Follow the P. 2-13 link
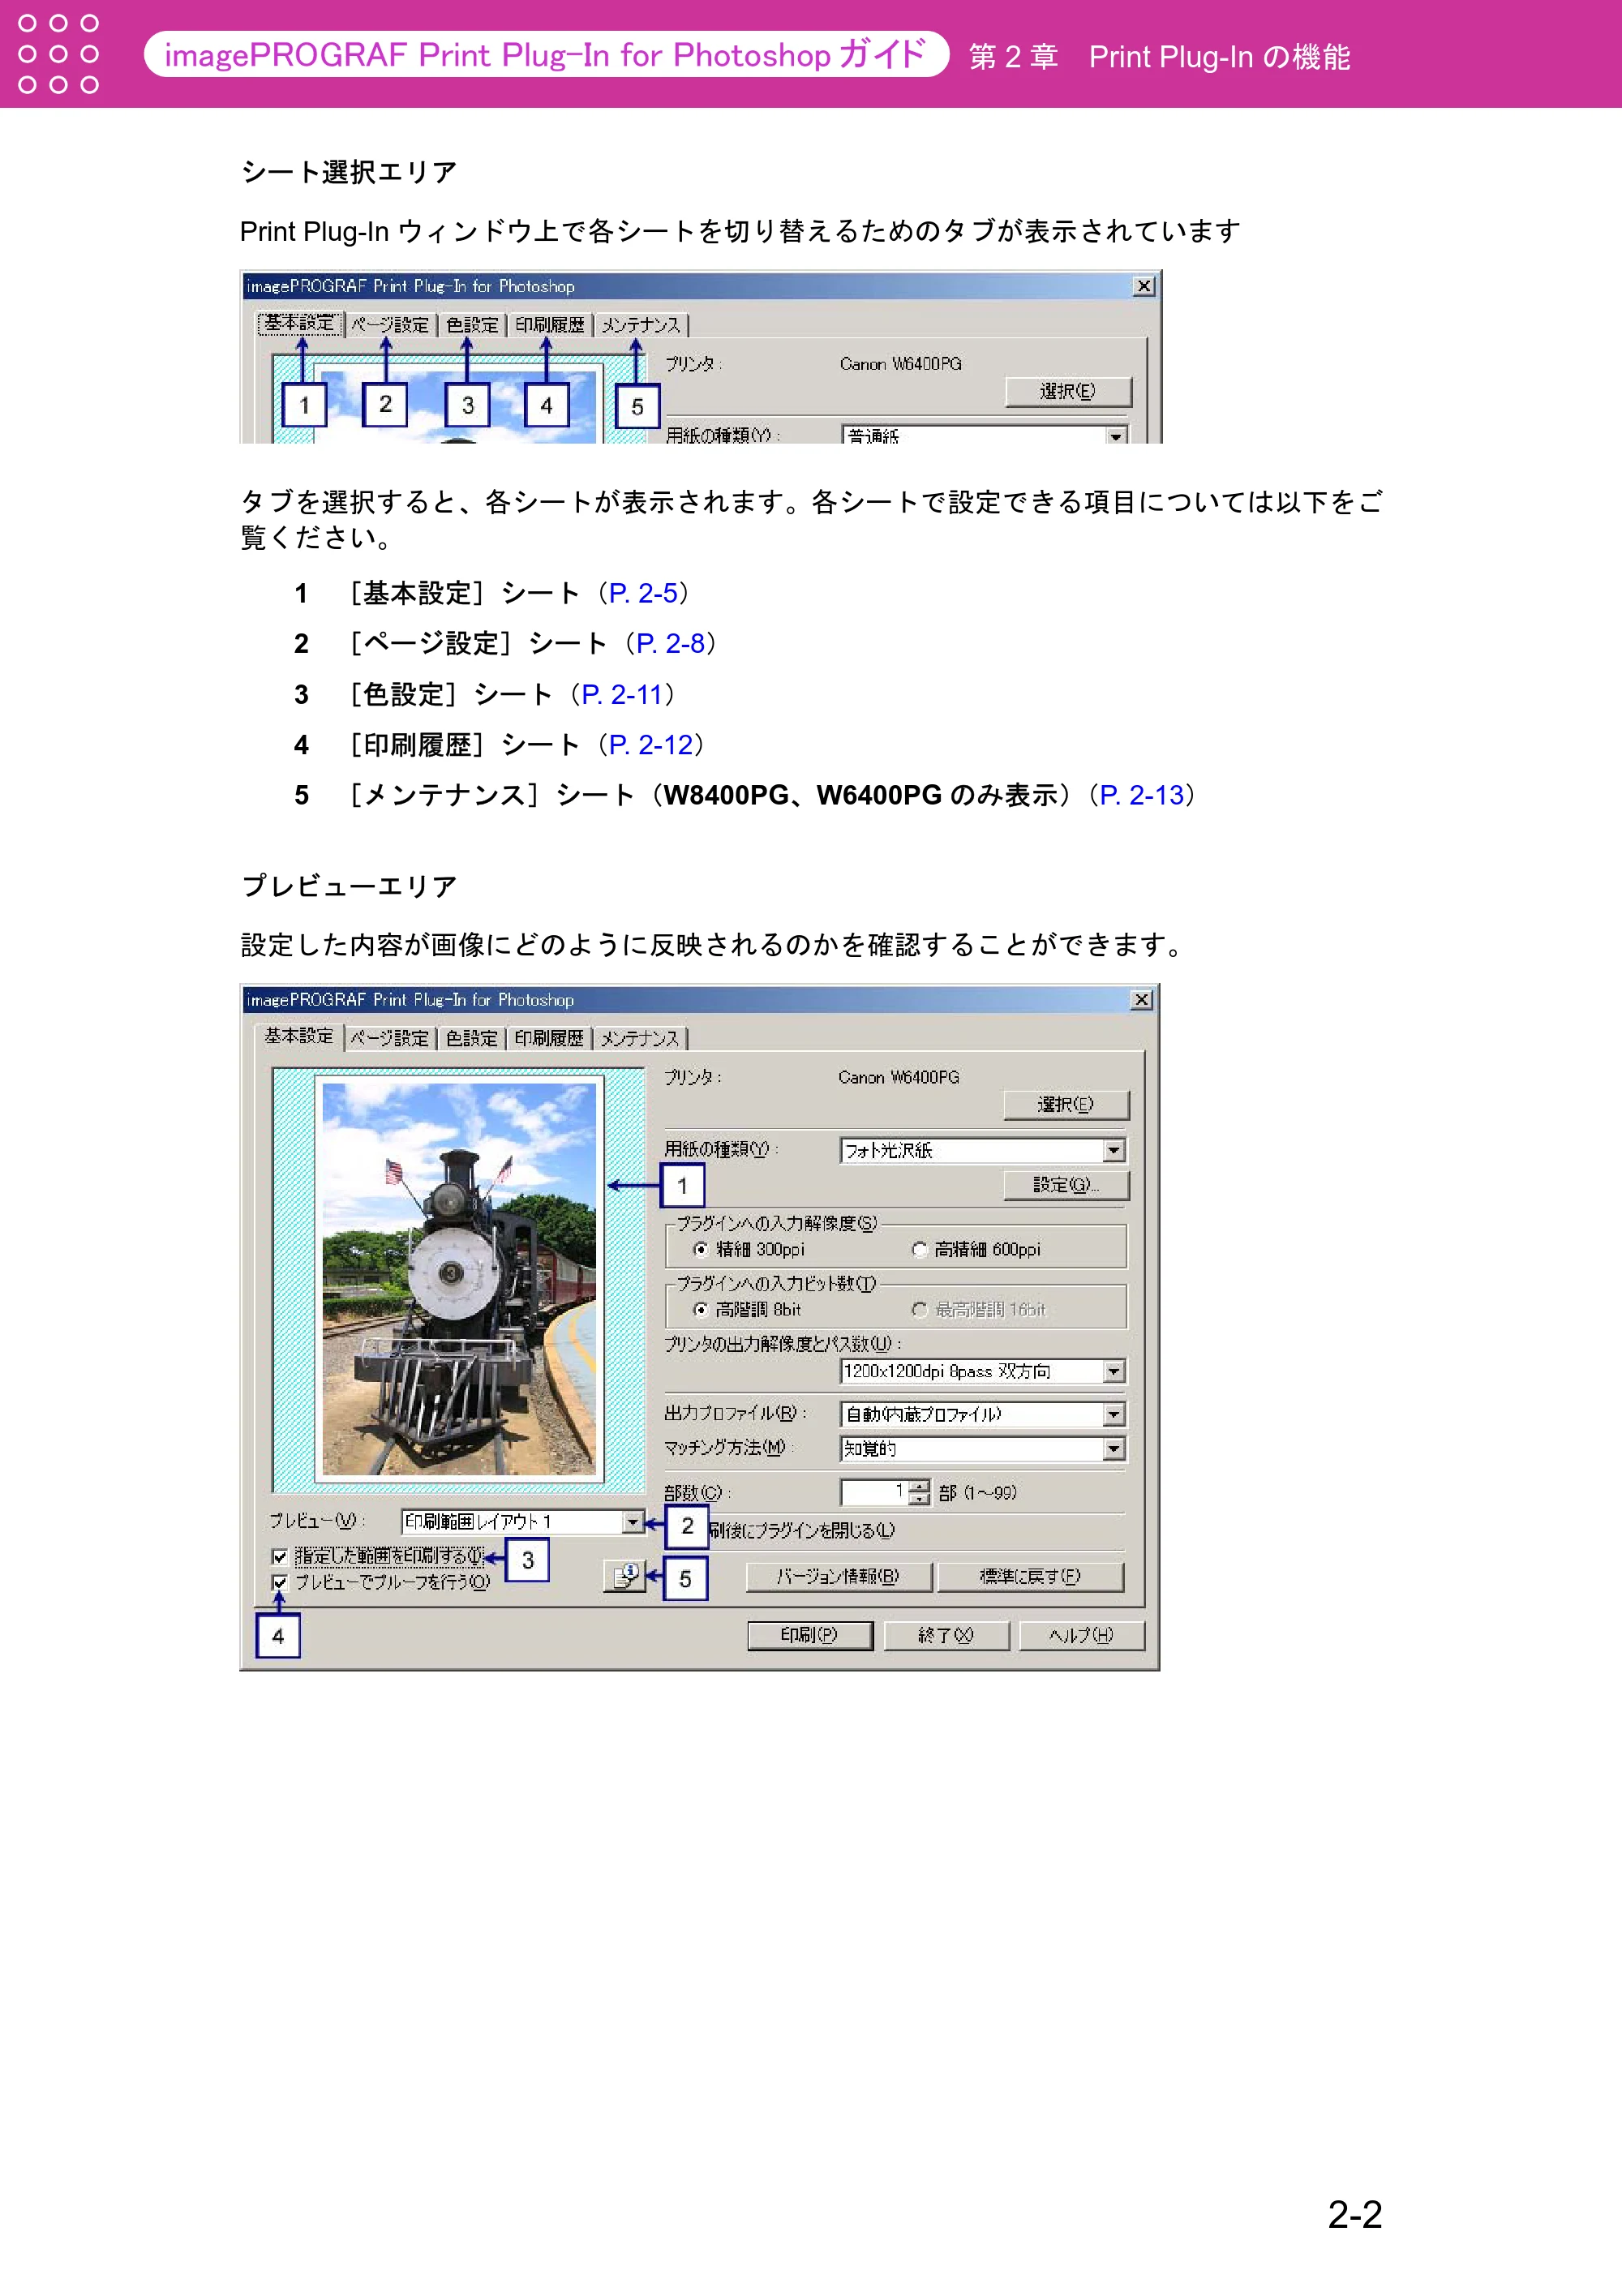This screenshot has width=1622, height=2296. point(1141,795)
